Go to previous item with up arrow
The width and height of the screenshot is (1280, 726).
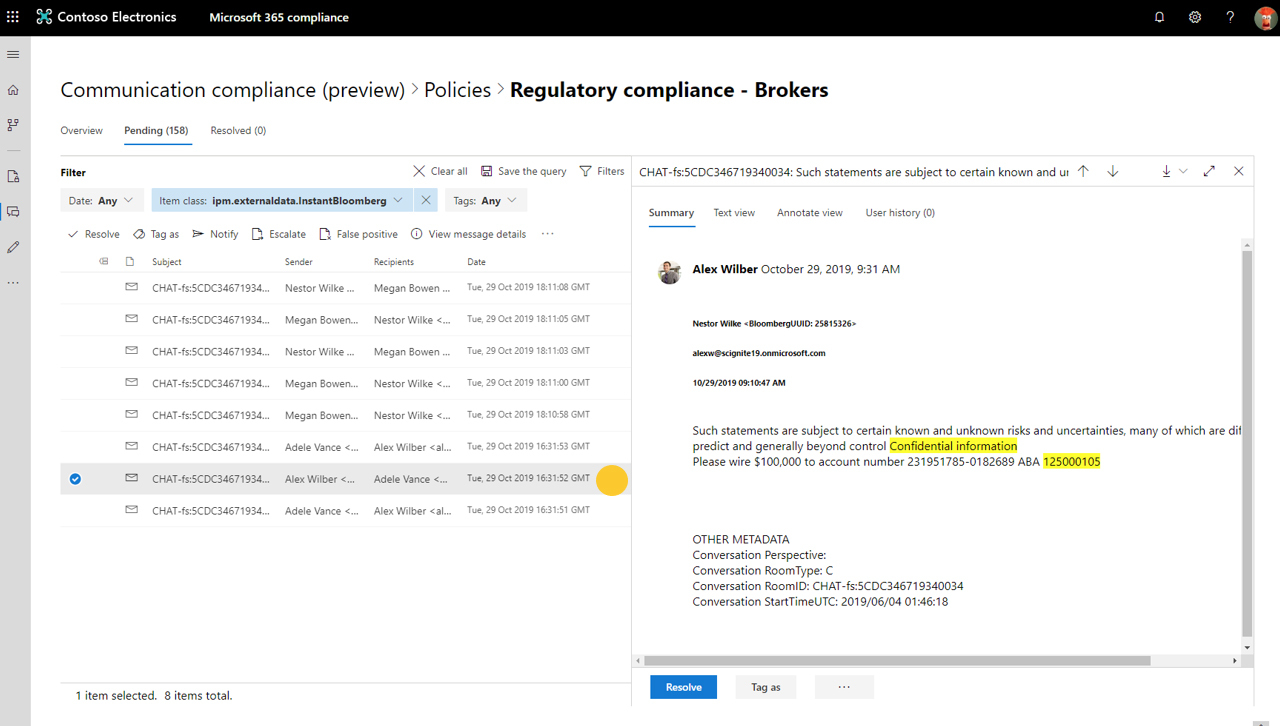(x=1083, y=171)
